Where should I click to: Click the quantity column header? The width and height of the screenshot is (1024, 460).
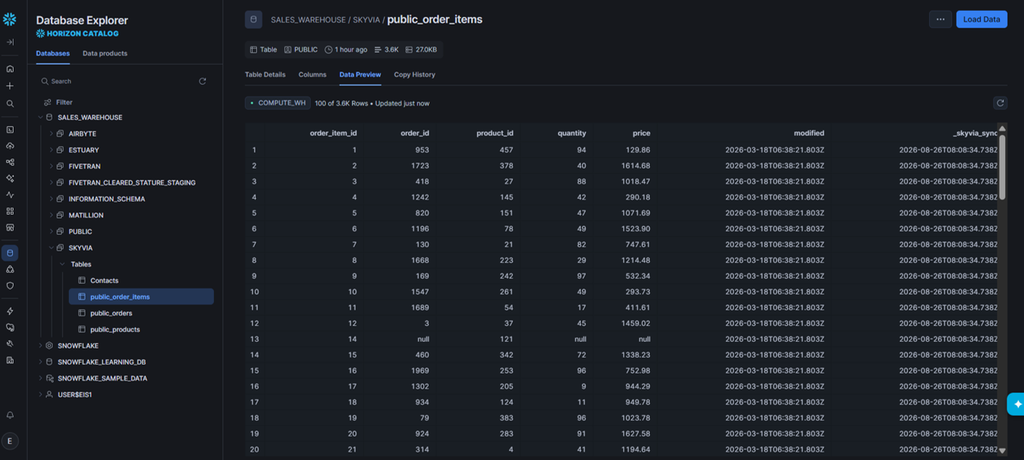571,133
